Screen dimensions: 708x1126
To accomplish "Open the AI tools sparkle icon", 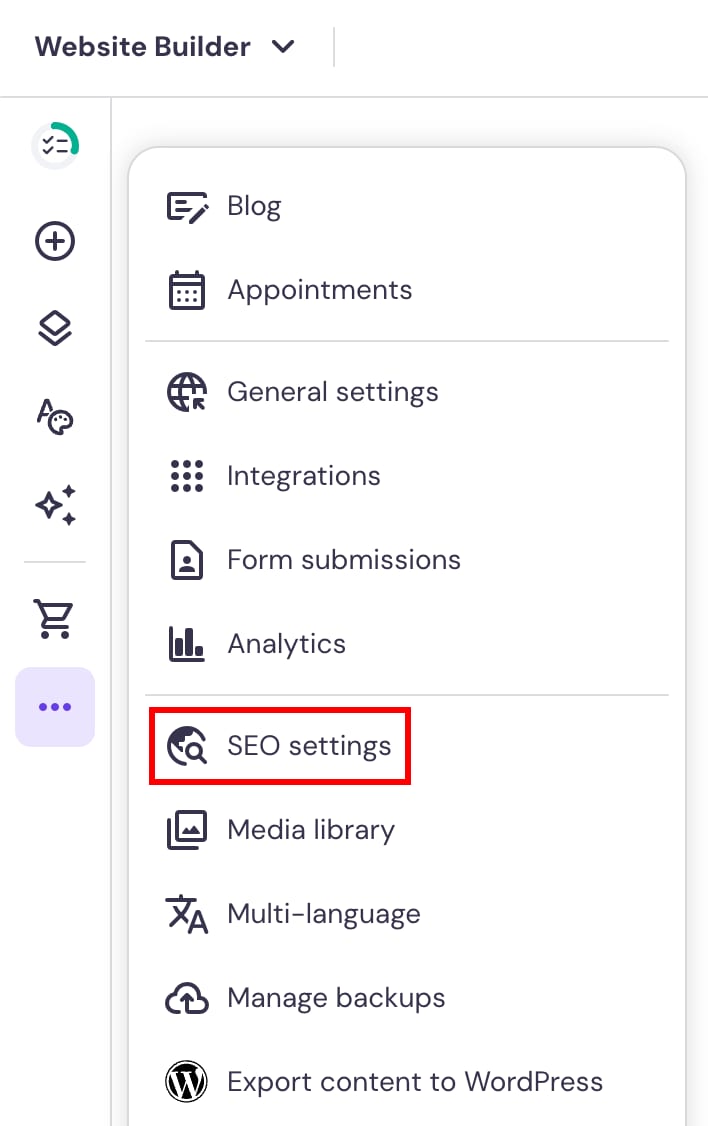I will 55,505.
